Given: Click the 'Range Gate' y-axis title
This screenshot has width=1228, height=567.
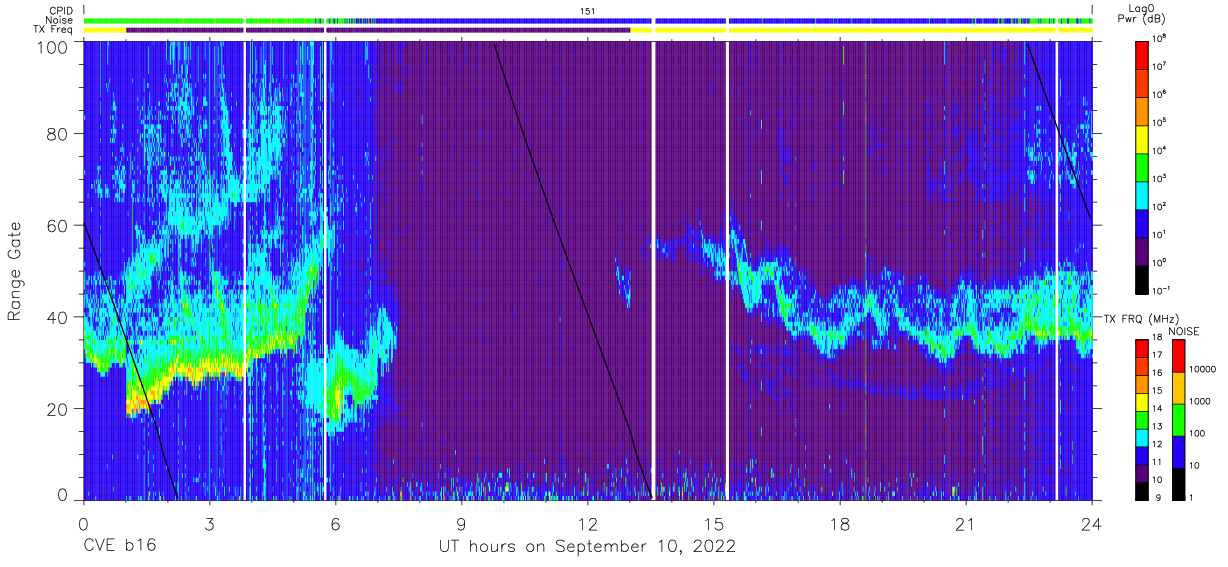Looking at the screenshot, I should tap(15, 273).
